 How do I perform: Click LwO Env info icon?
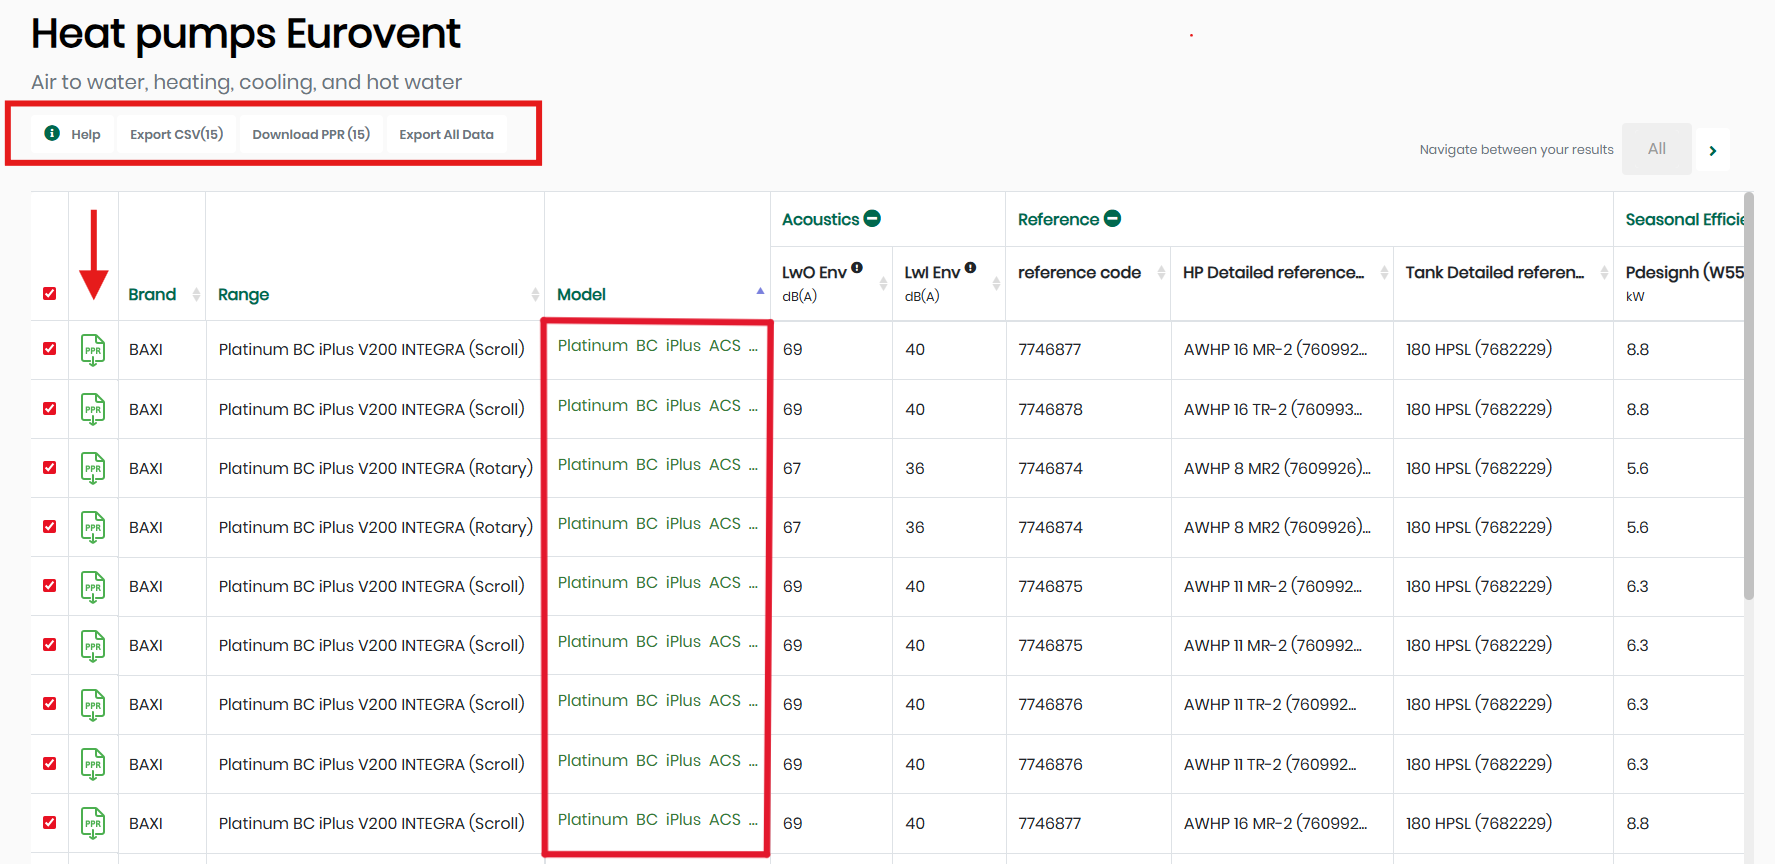click(857, 268)
